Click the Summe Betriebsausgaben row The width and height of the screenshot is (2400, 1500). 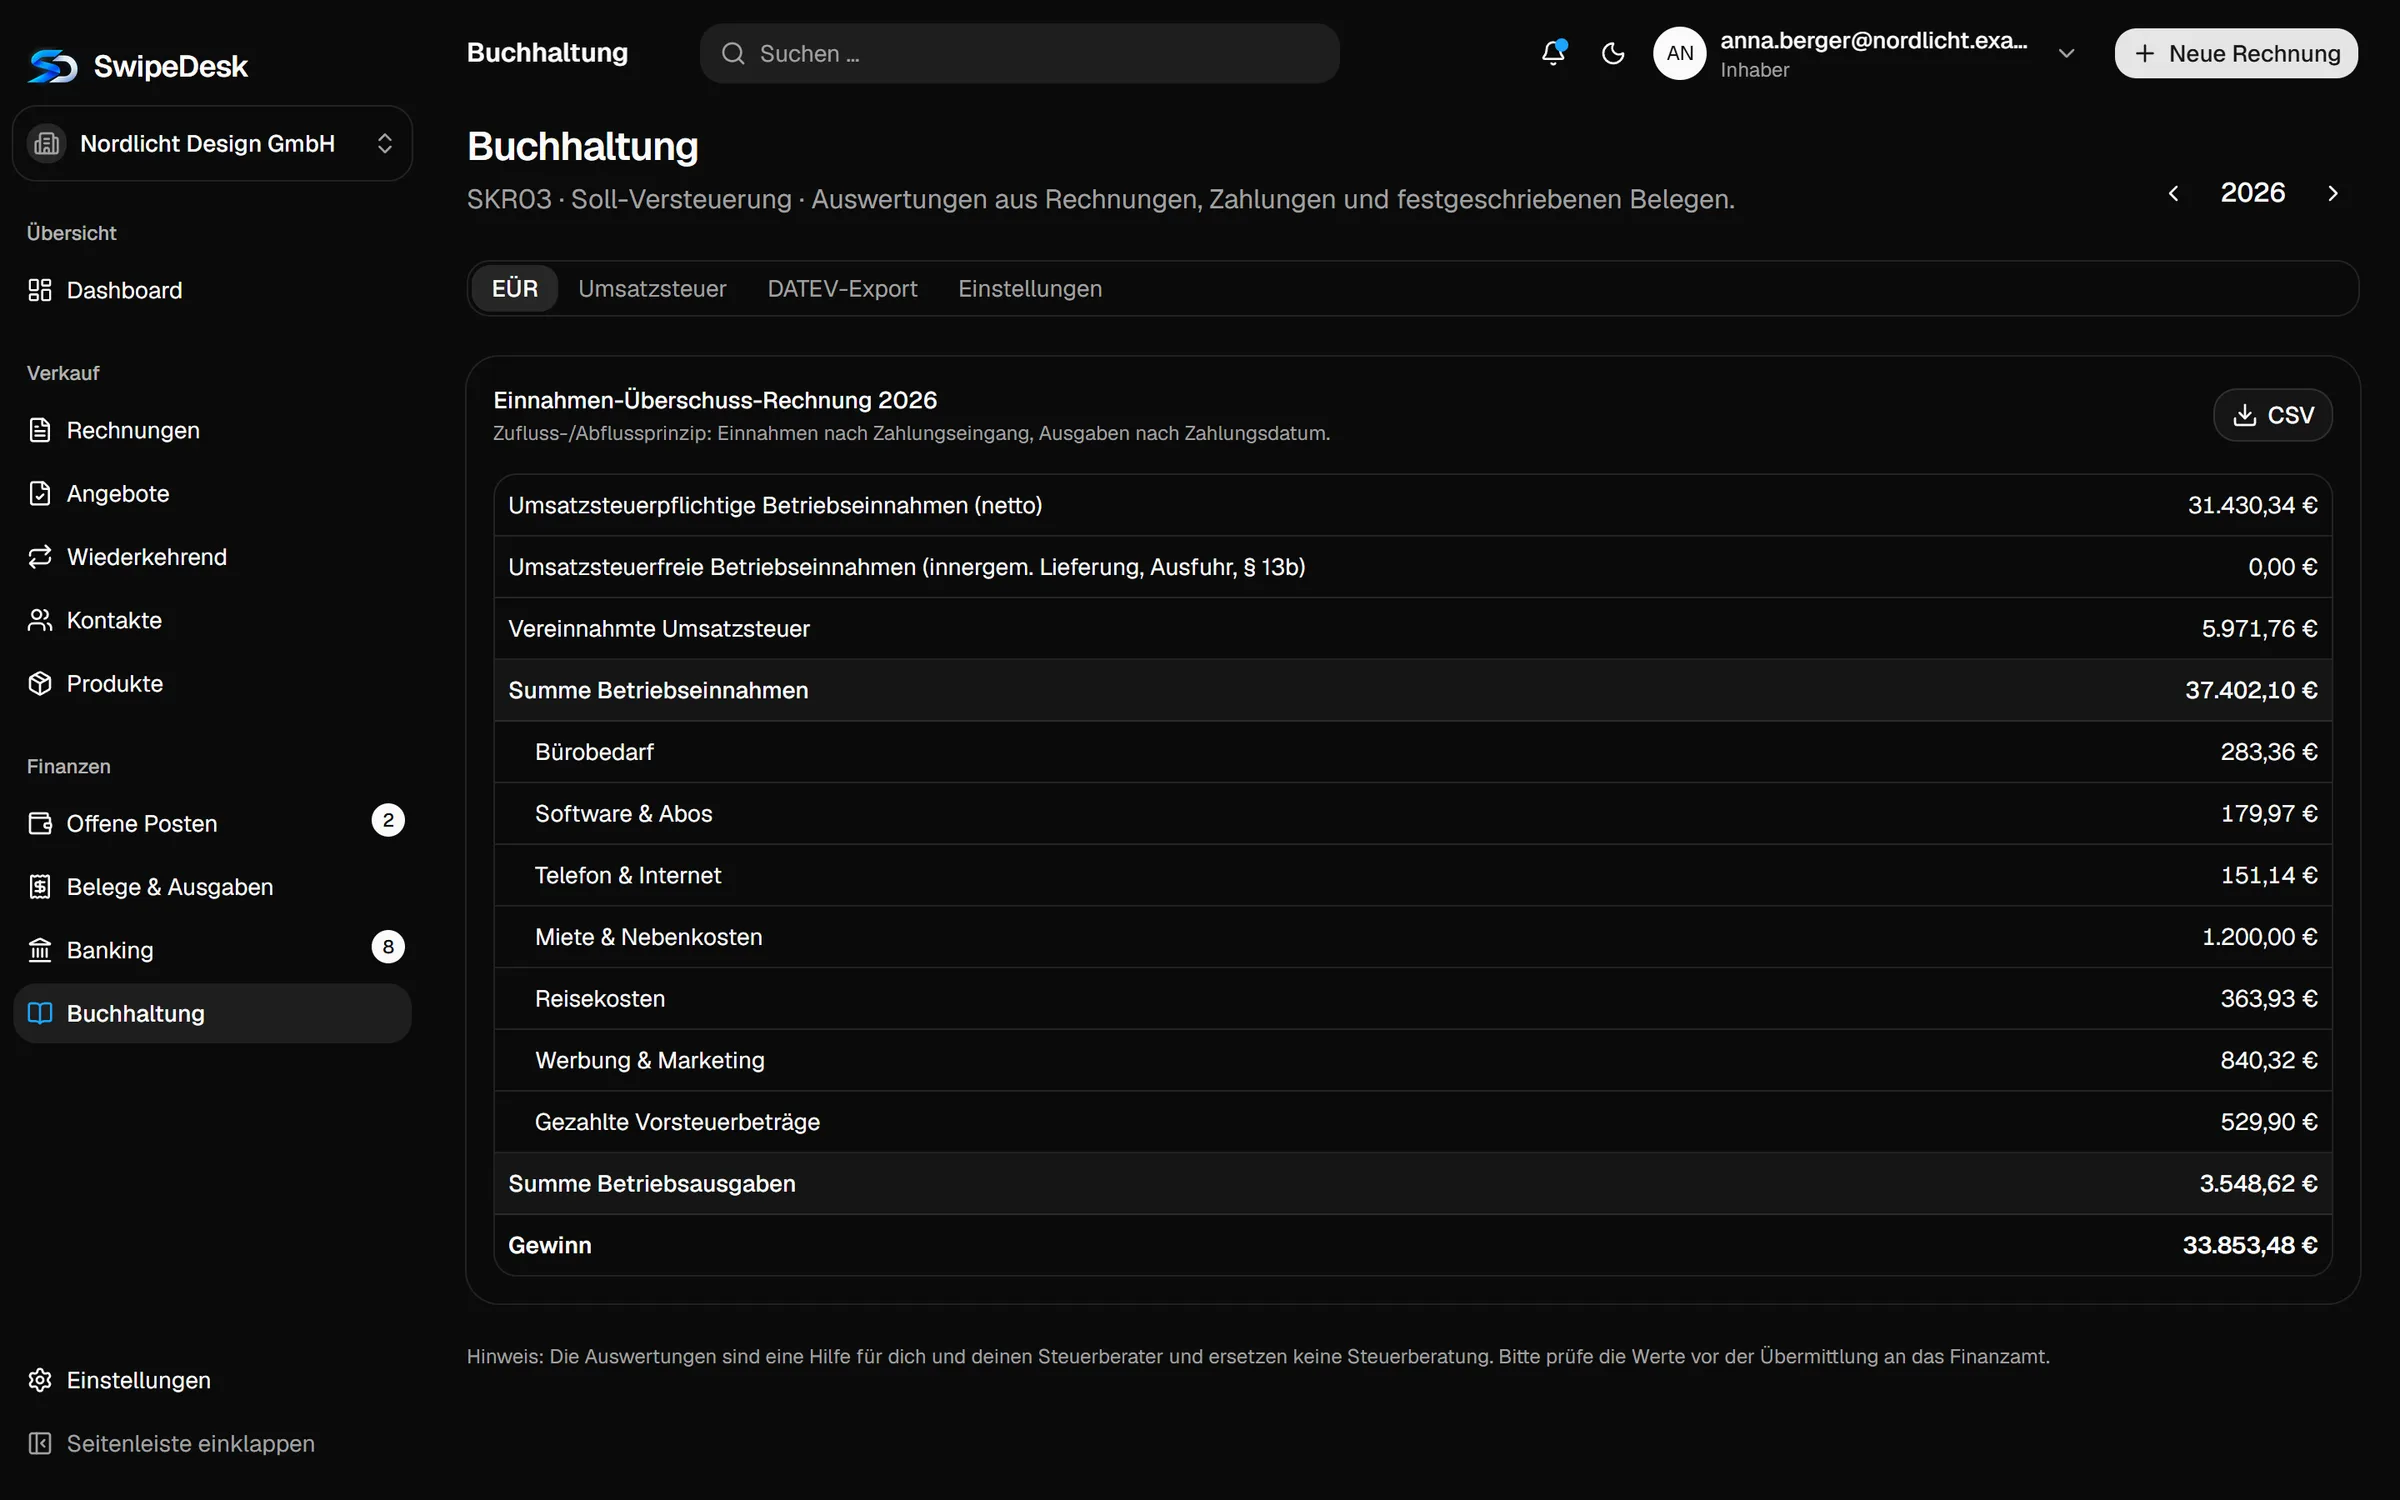tap(1413, 1184)
